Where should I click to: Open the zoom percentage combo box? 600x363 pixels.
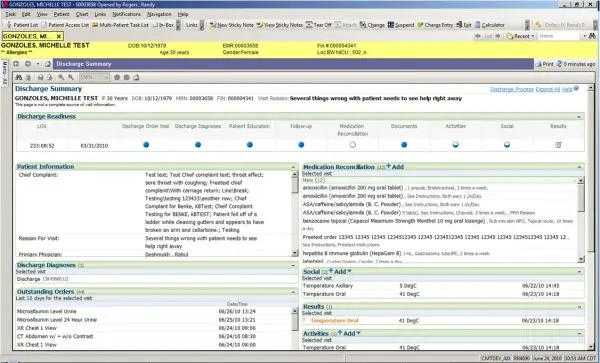94,77
